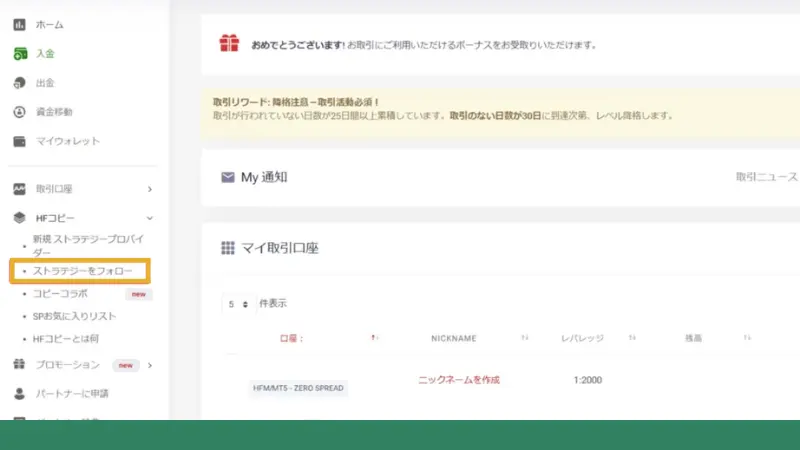Click the green 入金 icon
Viewport: 800px width, 450px height.
click(x=20, y=54)
